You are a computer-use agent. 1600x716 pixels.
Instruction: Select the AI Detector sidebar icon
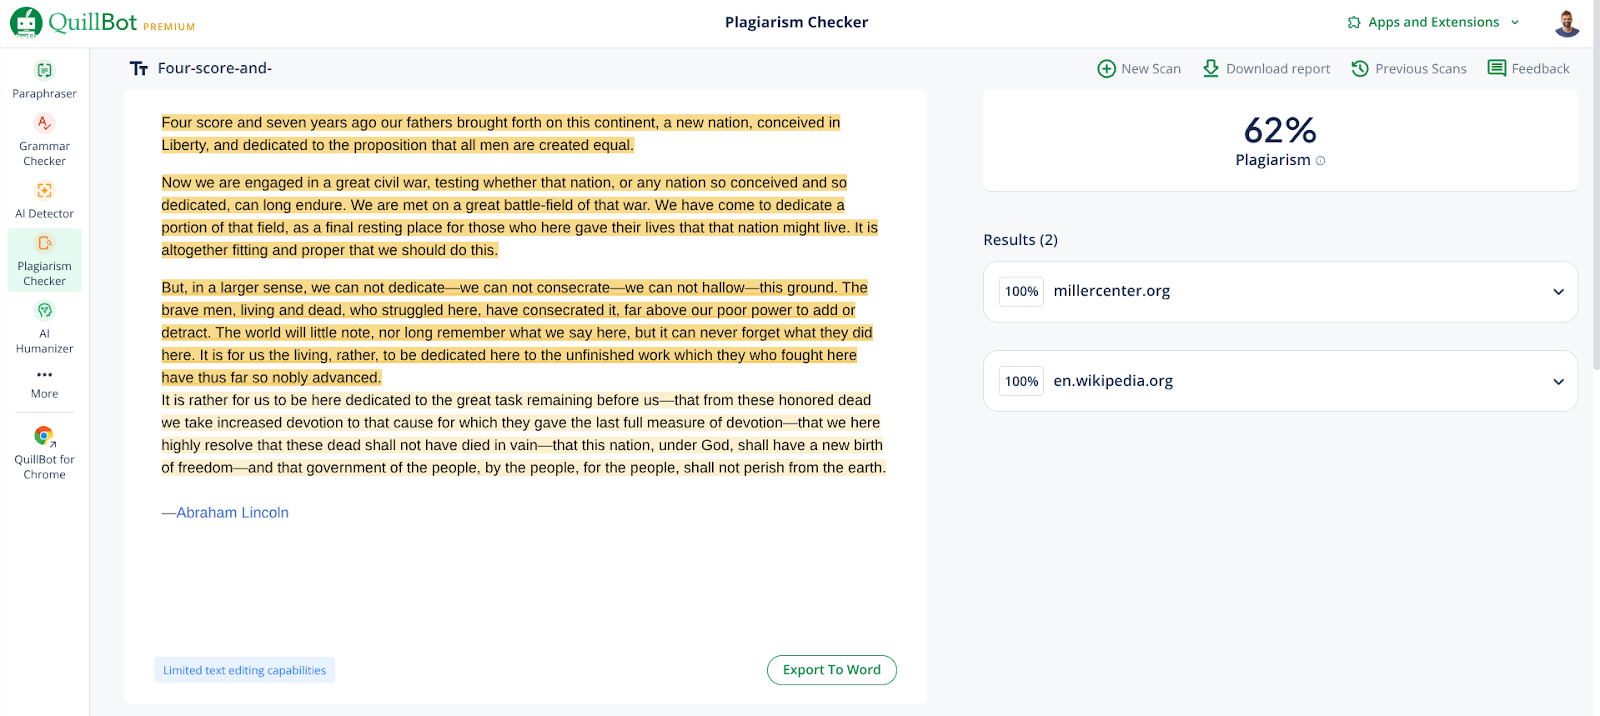tap(44, 191)
